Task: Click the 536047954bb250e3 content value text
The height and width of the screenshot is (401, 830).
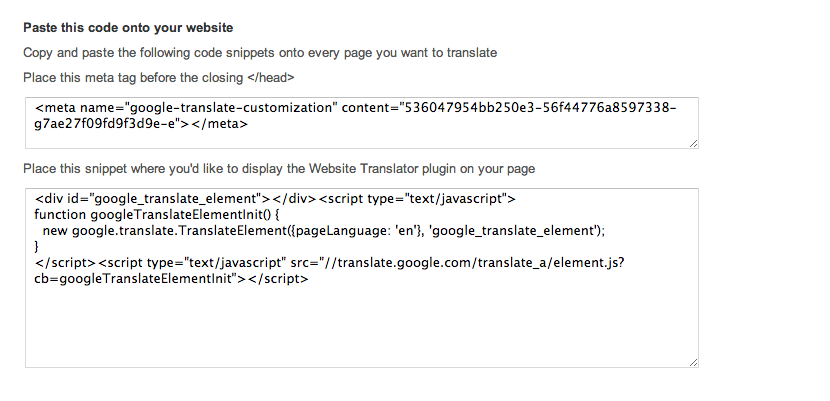Action: tap(470, 108)
